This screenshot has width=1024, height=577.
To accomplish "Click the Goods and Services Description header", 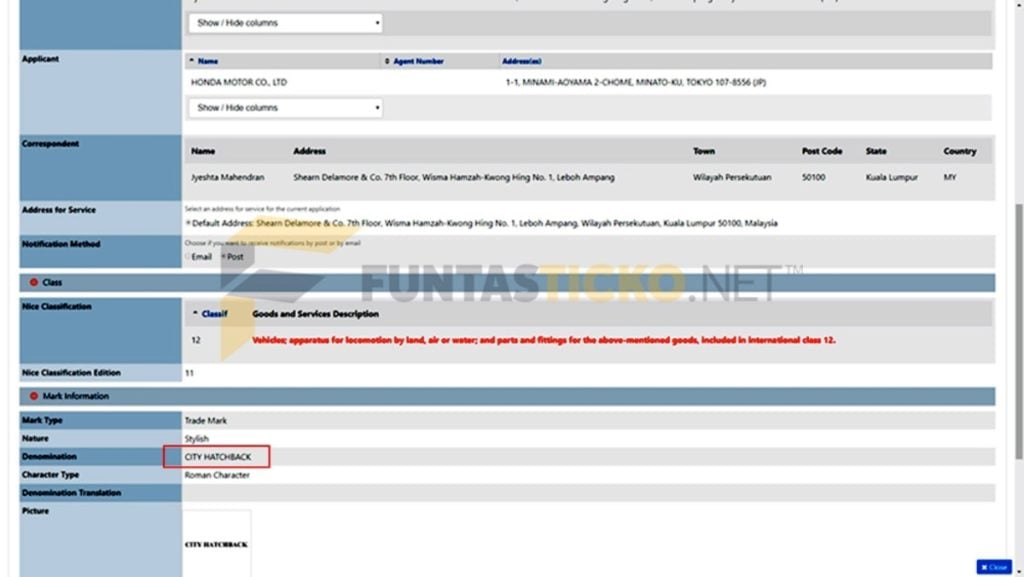I will pos(315,314).
